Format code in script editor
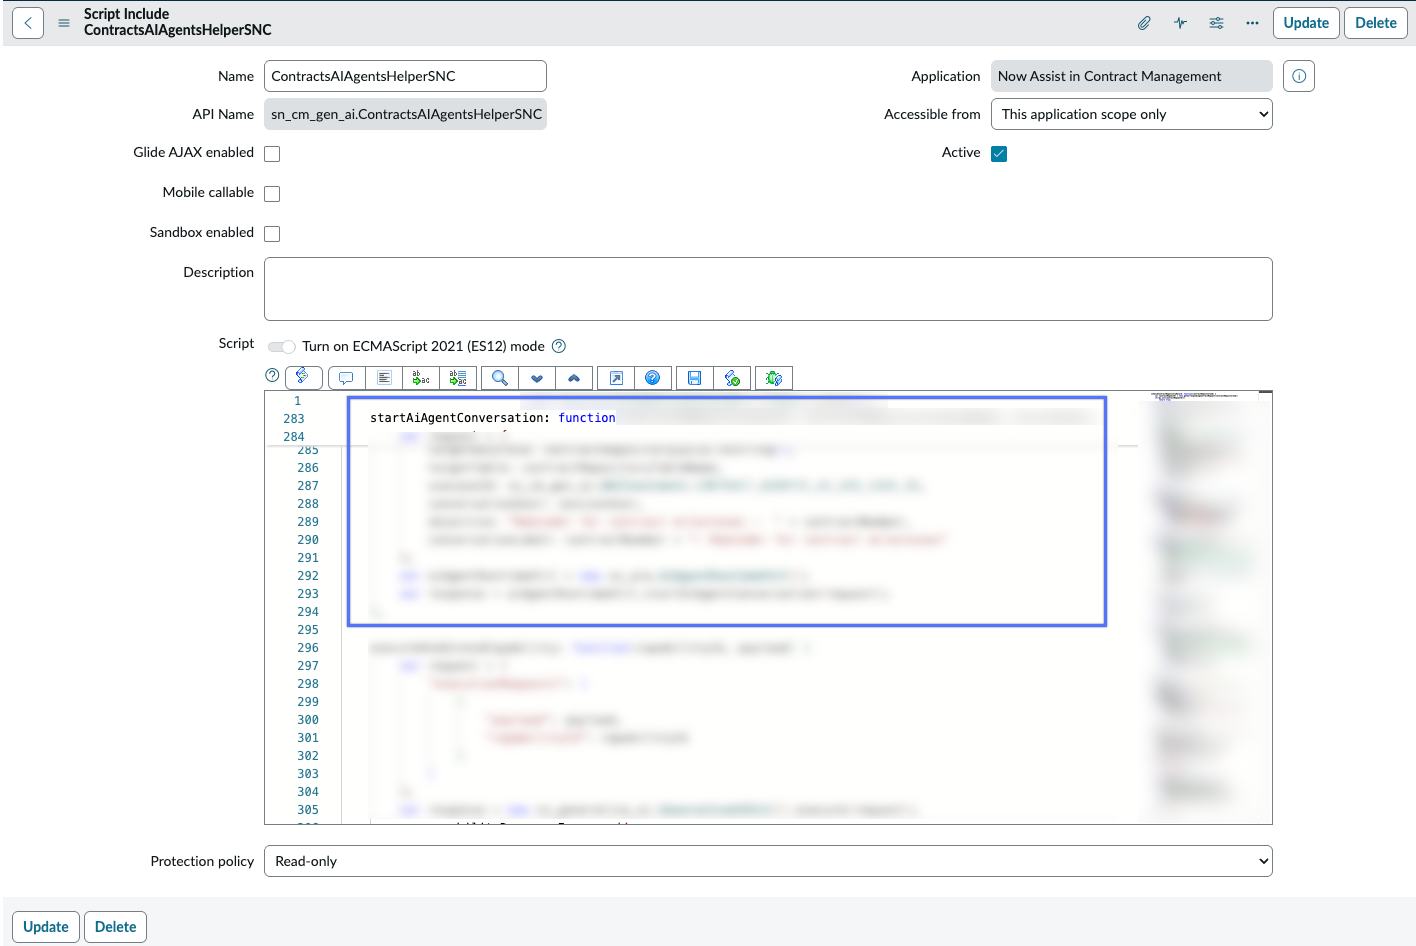This screenshot has width=1416, height=946. click(x=384, y=378)
